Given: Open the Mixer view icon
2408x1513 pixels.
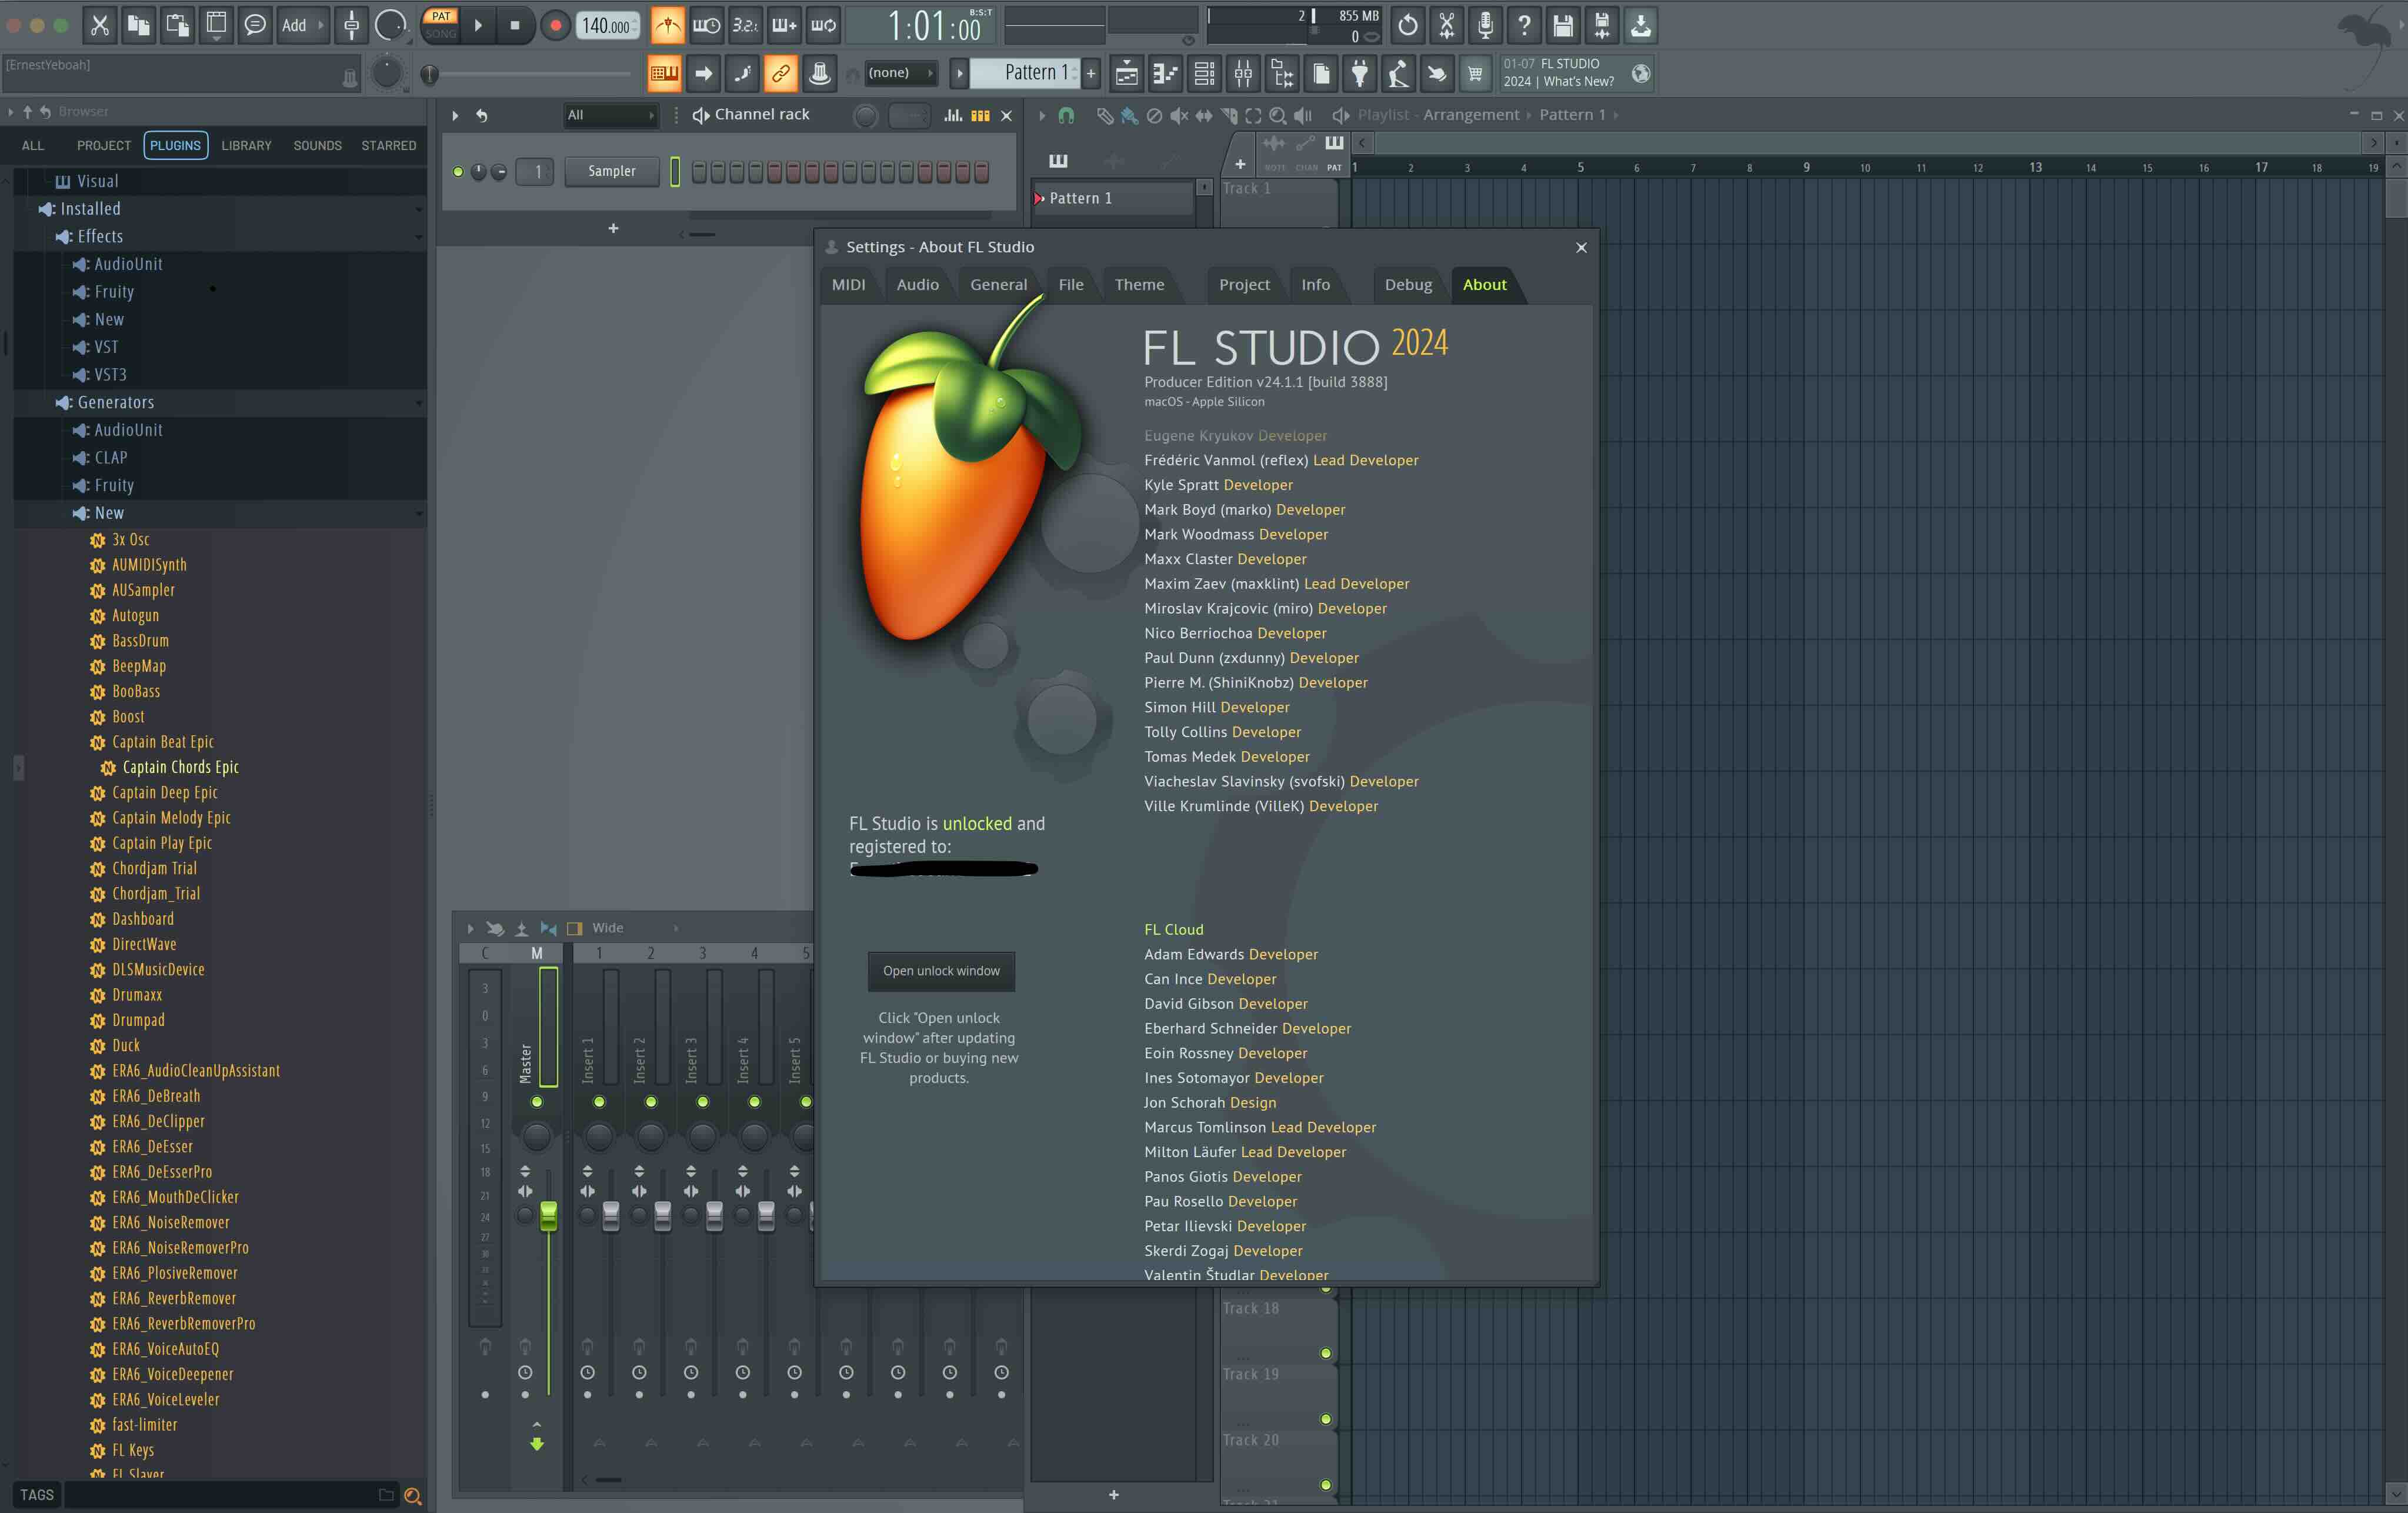Looking at the screenshot, I should point(1243,73).
